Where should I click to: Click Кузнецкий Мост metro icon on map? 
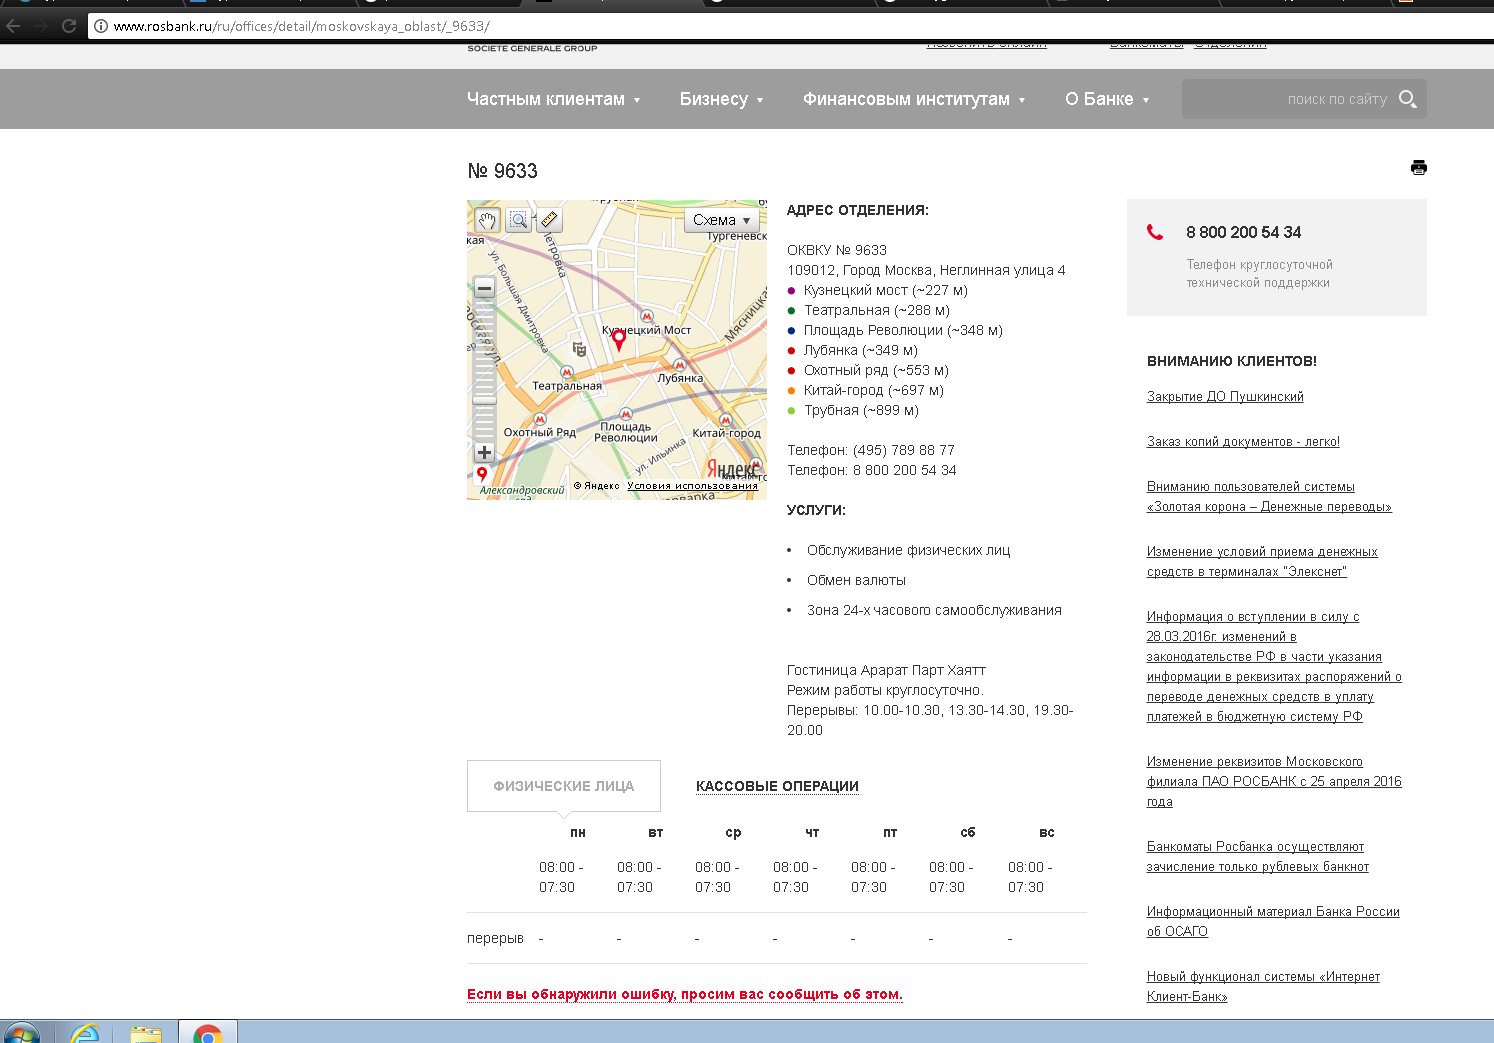pyautogui.click(x=646, y=316)
